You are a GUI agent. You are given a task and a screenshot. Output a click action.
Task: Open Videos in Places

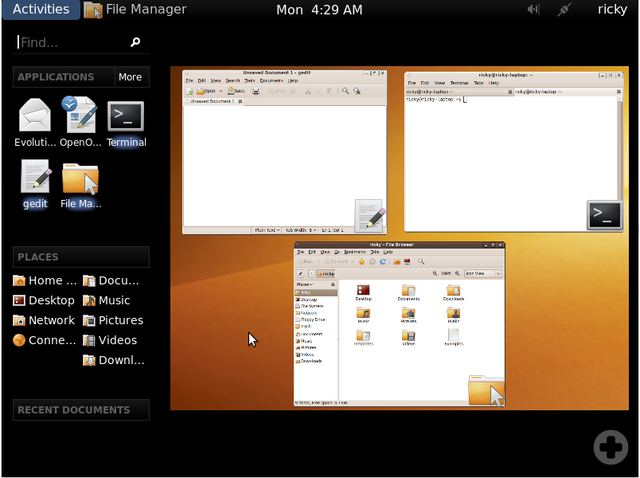(110, 340)
